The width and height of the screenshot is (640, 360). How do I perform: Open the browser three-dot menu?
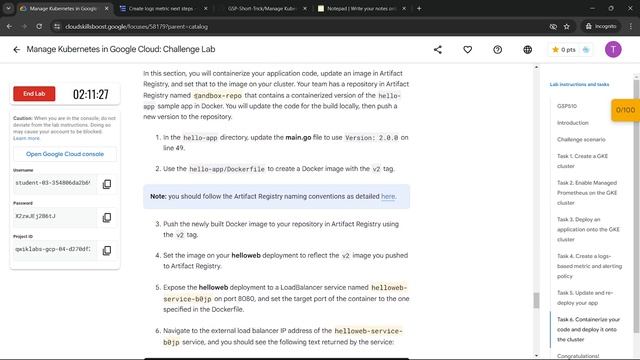click(631, 27)
